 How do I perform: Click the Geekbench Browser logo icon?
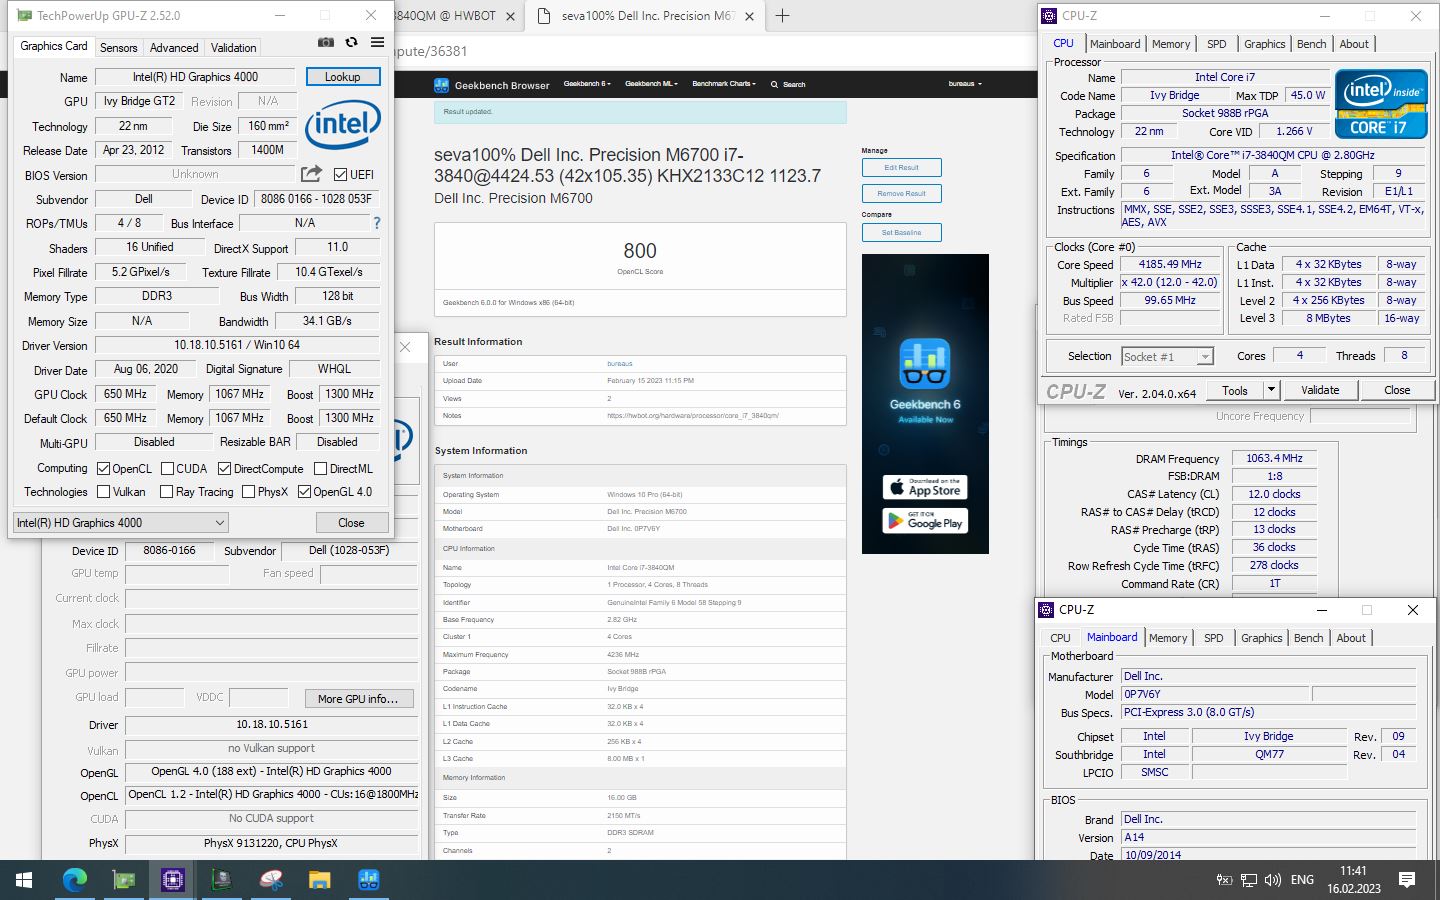(x=441, y=85)
